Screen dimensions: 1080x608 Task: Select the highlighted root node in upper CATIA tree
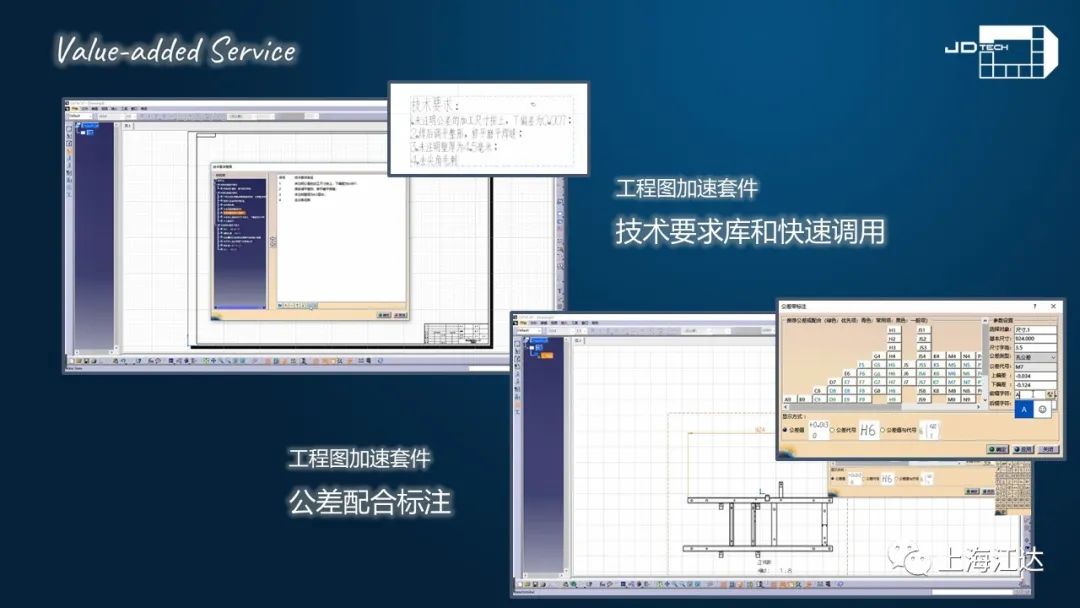point(90,126)
